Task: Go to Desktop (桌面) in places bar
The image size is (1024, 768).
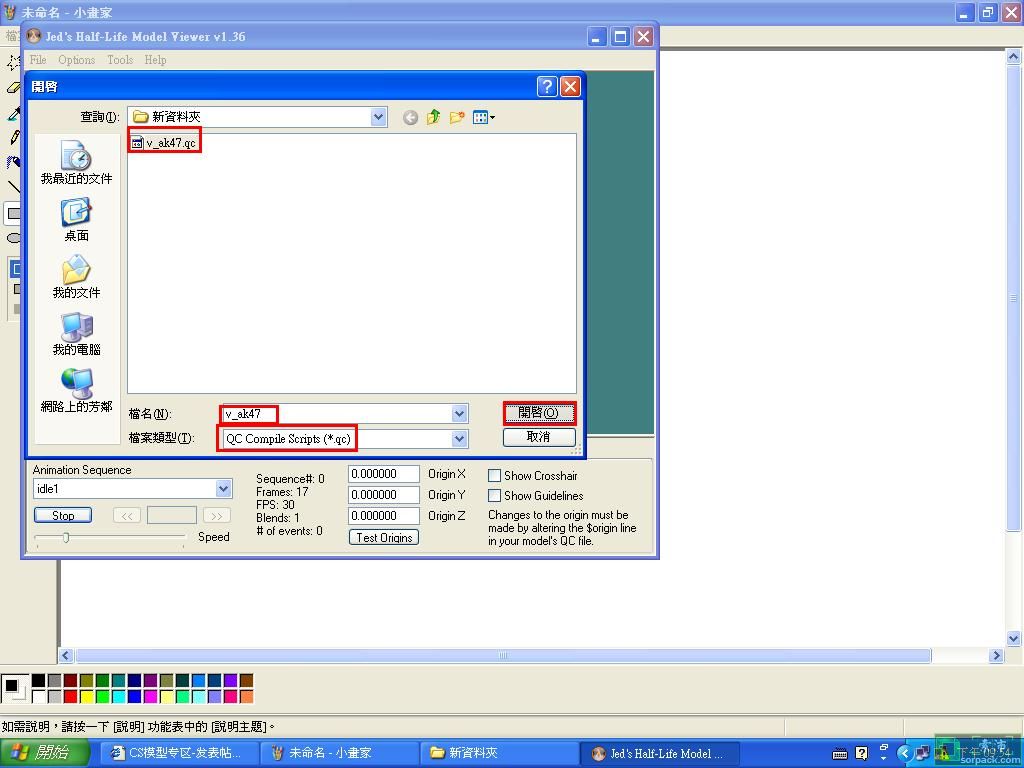Action: tap(76, 220)
